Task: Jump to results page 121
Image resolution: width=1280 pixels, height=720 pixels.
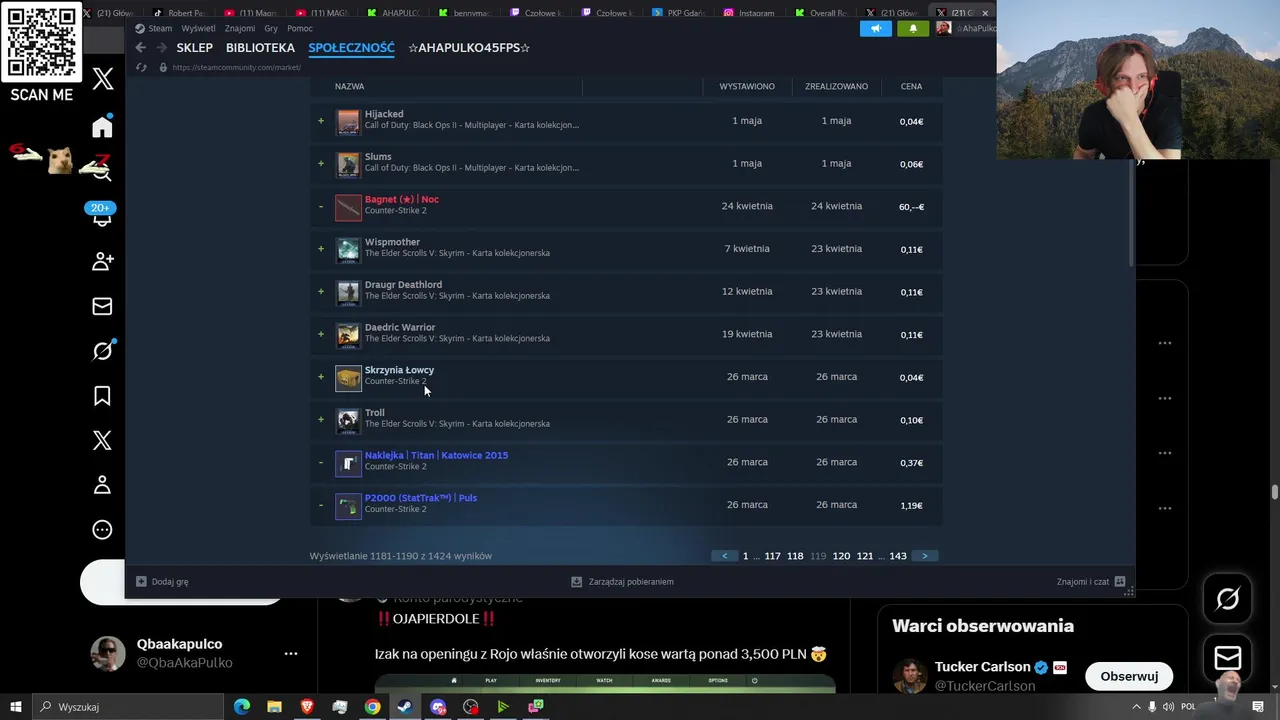Action: (x=865, y=556)
